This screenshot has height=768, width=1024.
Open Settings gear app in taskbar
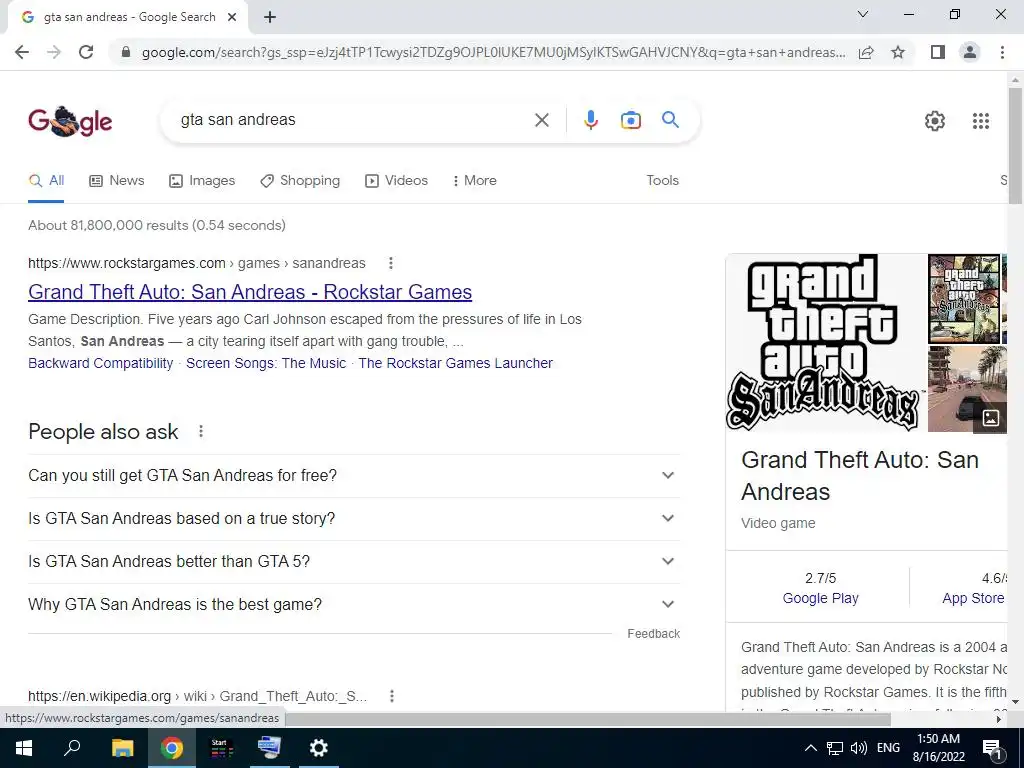319,748
